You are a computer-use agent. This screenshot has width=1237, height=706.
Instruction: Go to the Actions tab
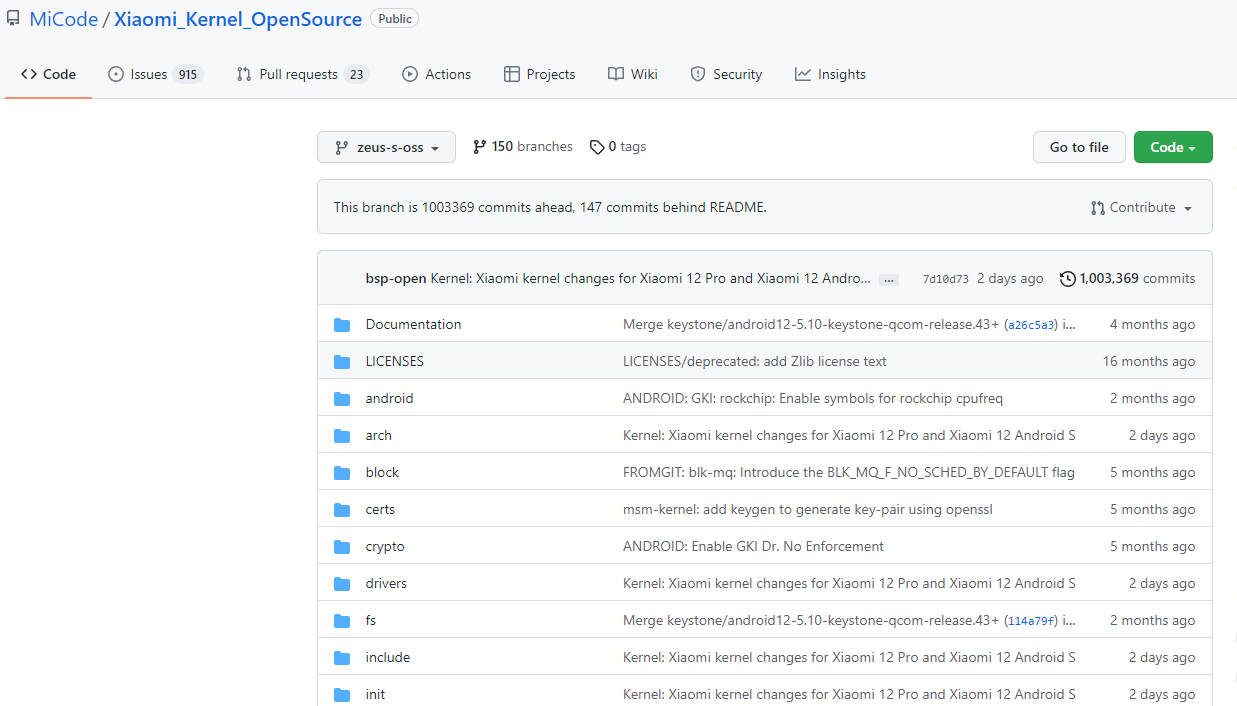pos(436,74)
